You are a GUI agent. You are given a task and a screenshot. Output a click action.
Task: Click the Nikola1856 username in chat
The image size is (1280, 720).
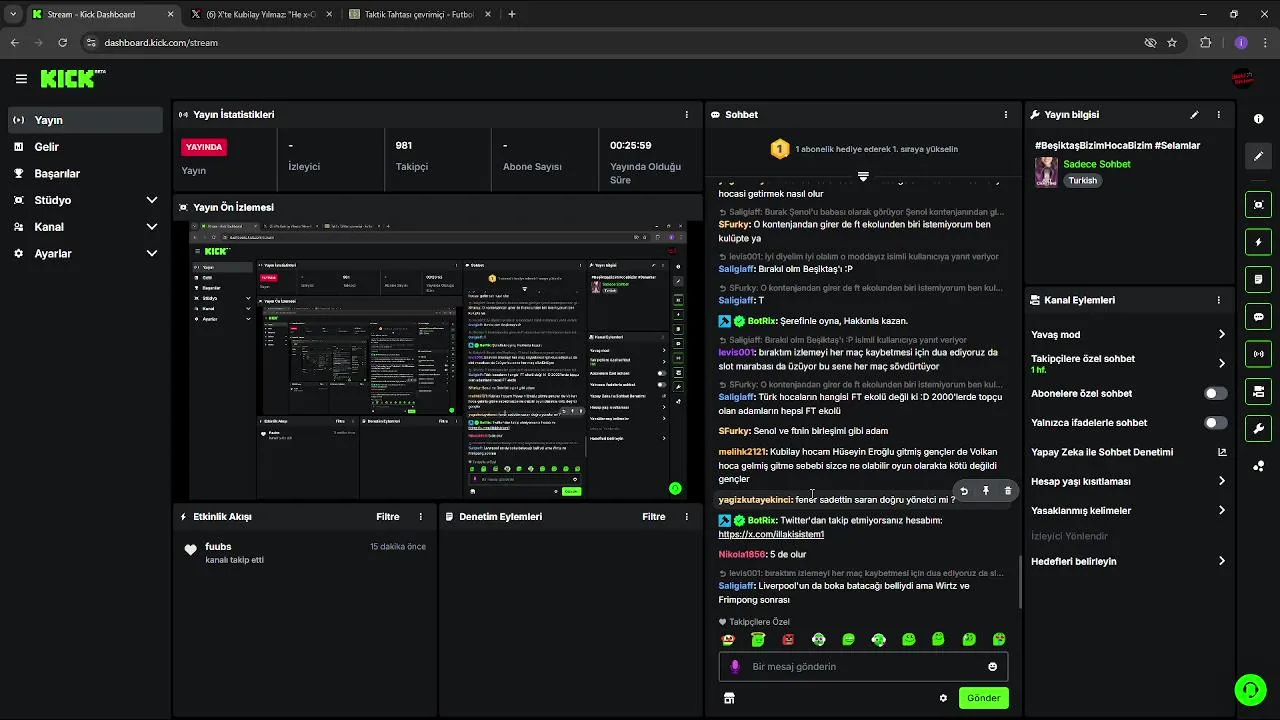tap(742, 555)
